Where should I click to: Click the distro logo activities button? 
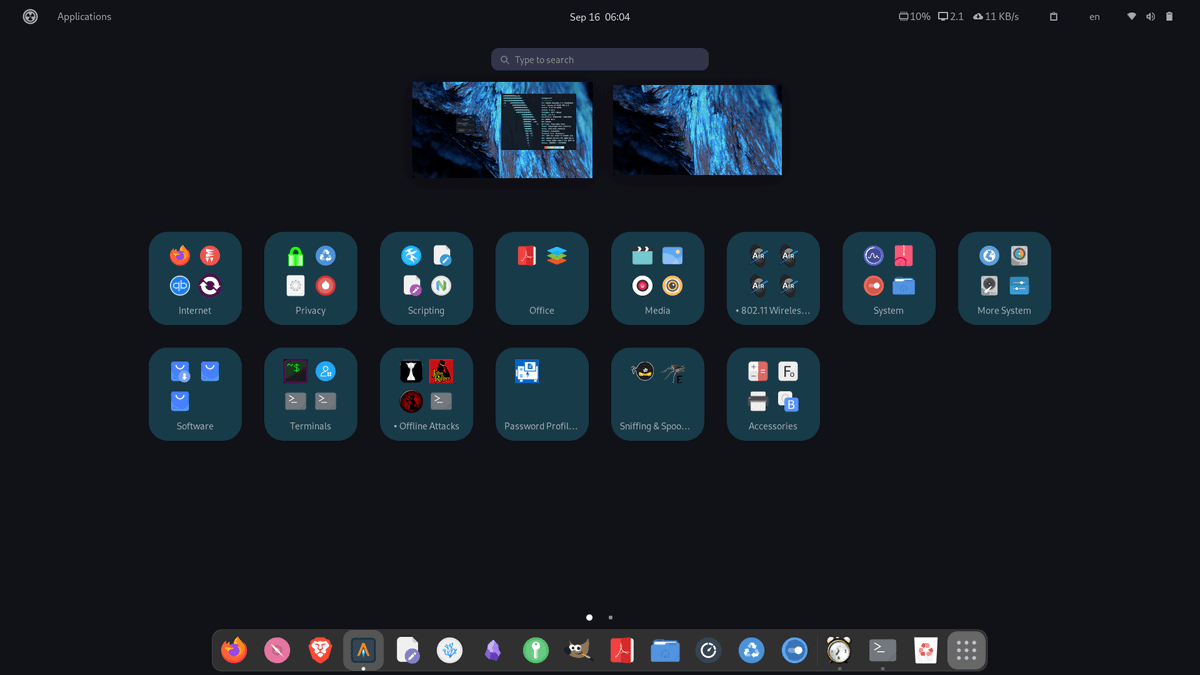click(30, 17)
